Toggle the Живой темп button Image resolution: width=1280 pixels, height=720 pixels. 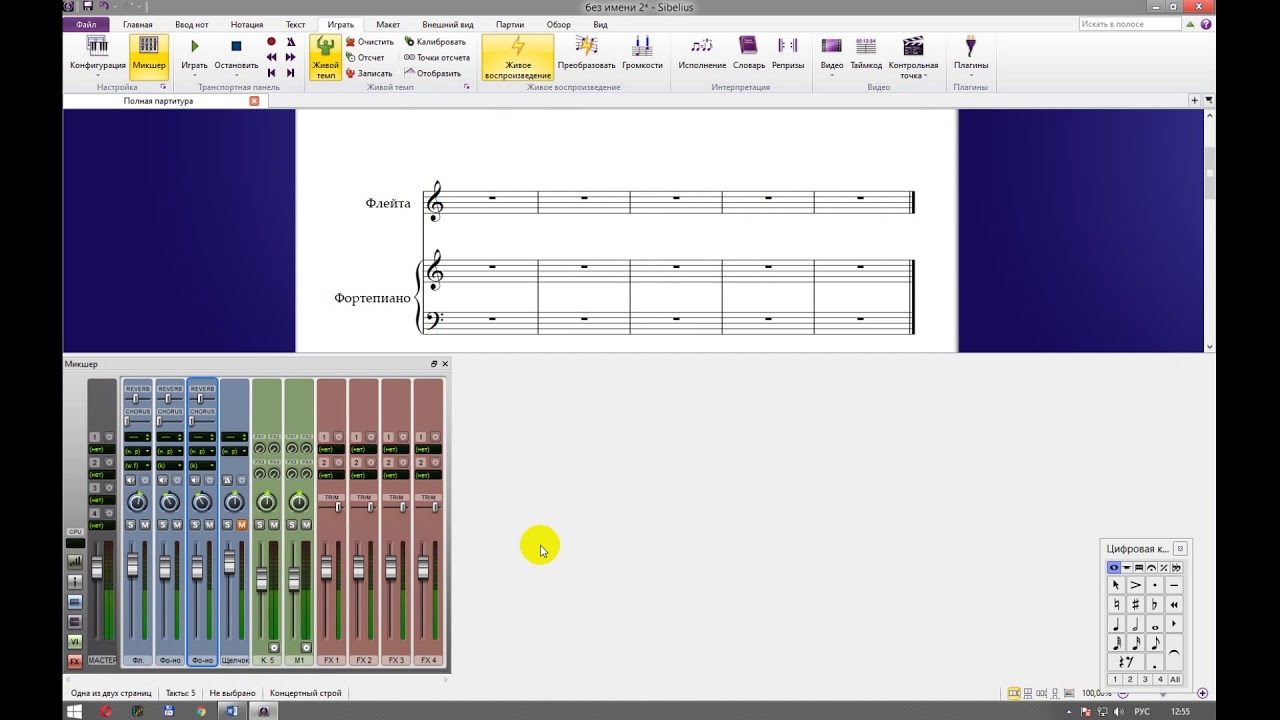[325, 57]
